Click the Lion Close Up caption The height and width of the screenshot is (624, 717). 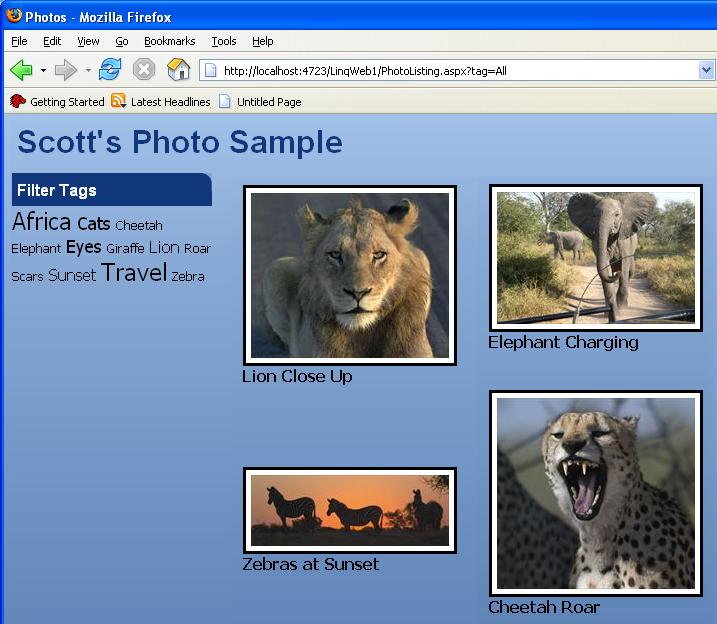tap(297, 376)
